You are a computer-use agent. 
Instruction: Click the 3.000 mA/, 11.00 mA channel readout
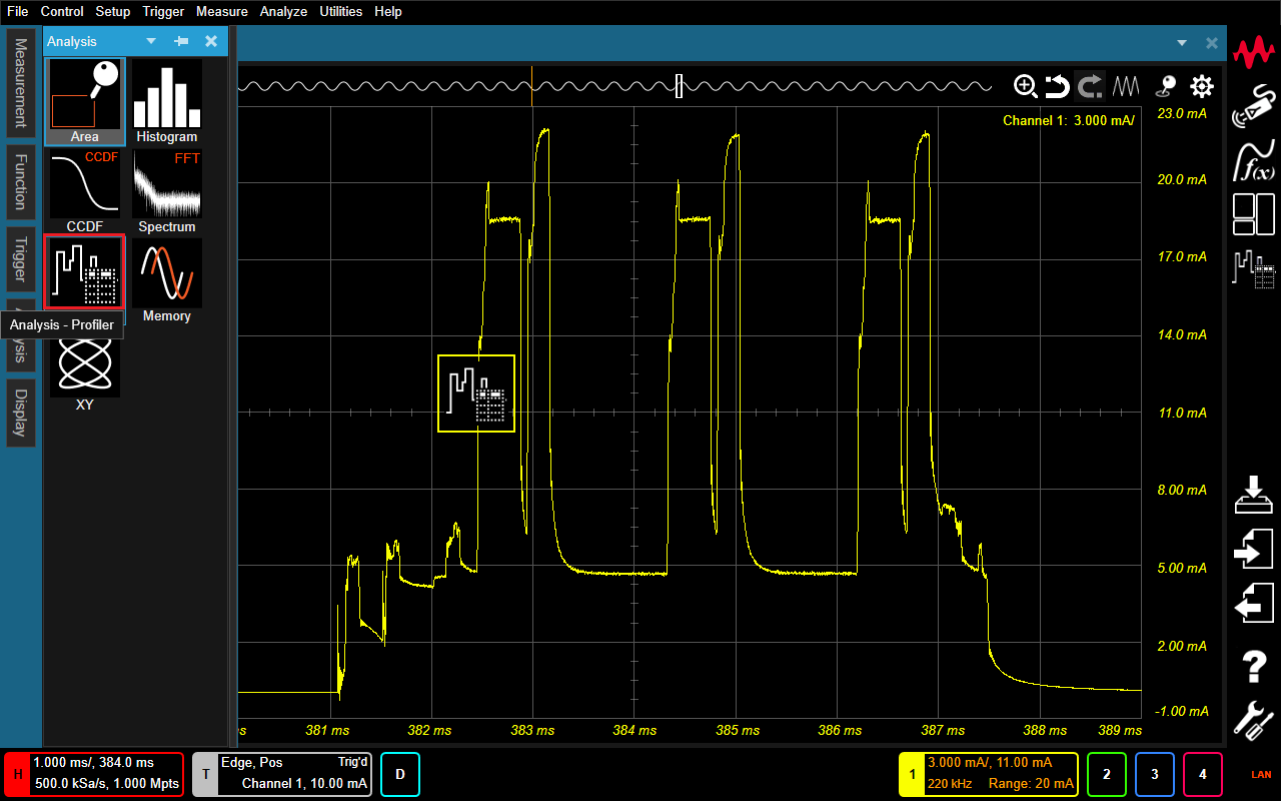click(x=990, y=762)
